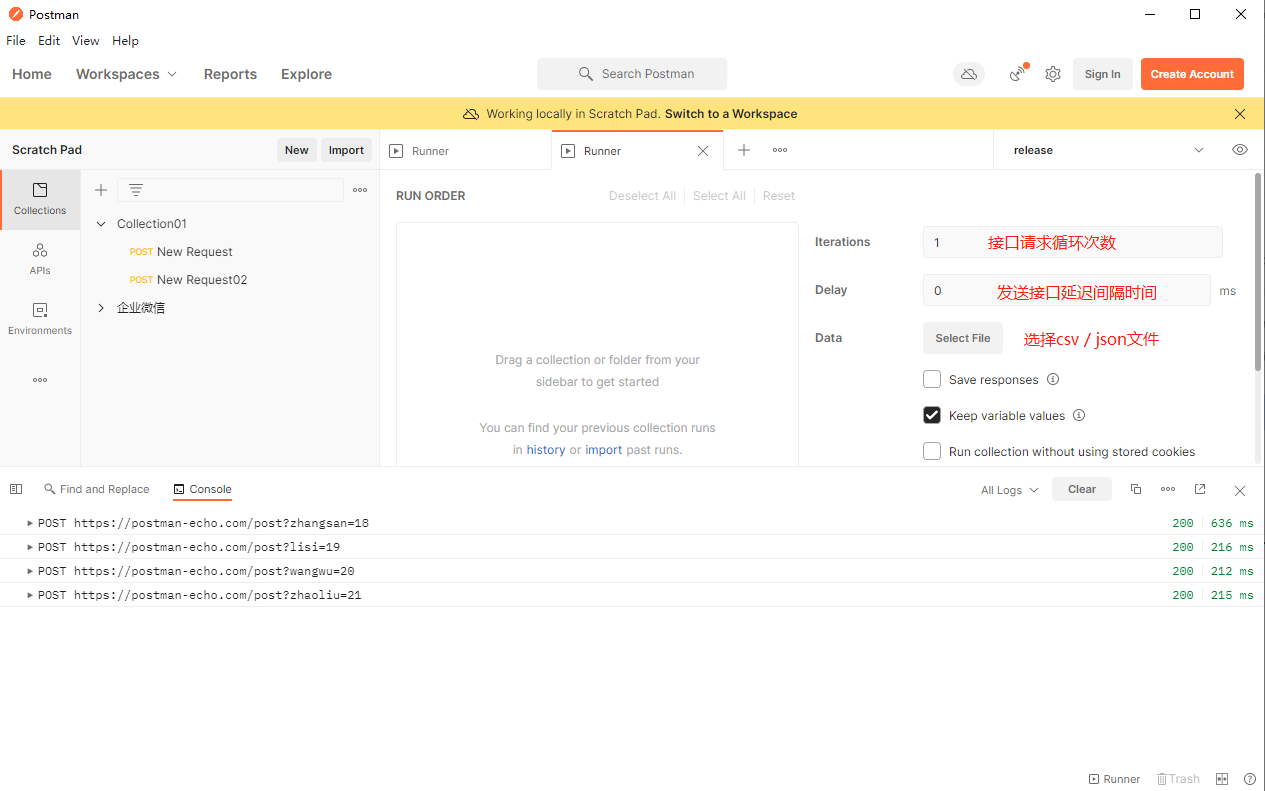The width and height of the screenshot is (1265, 791).
Task: Click the cloud sync status icon
Action: click(x=969, y=74)
